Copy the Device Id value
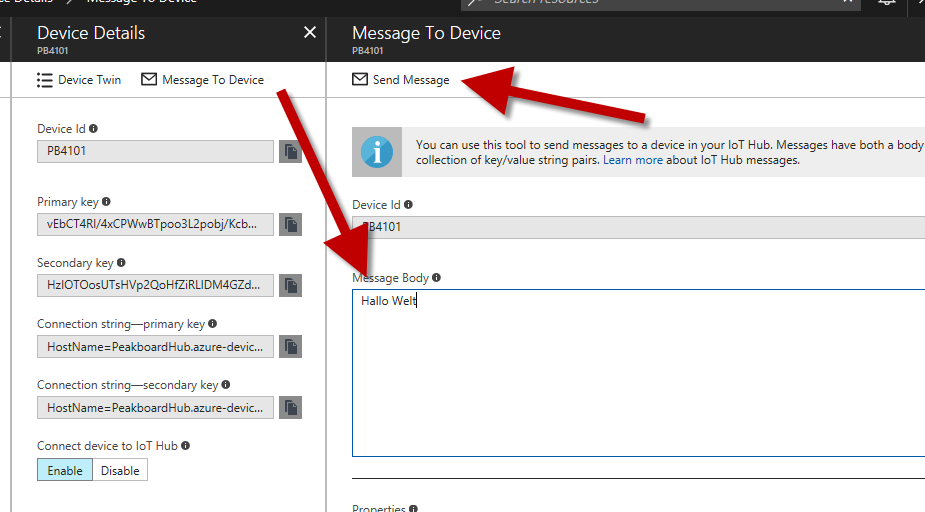This screenshot has width=925, height=512. pos(290,152)
